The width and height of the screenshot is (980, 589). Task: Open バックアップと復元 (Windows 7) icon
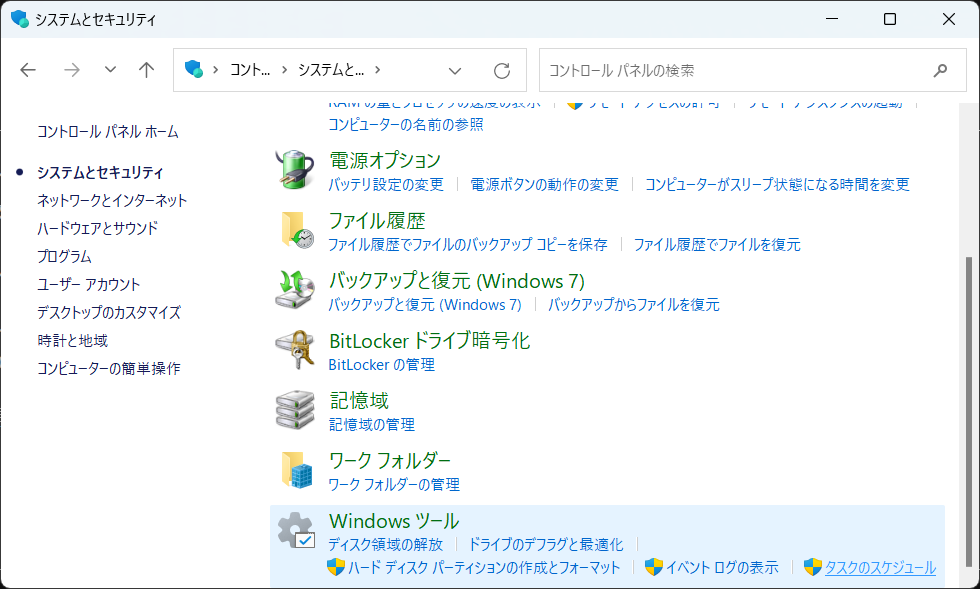point(295,291)
